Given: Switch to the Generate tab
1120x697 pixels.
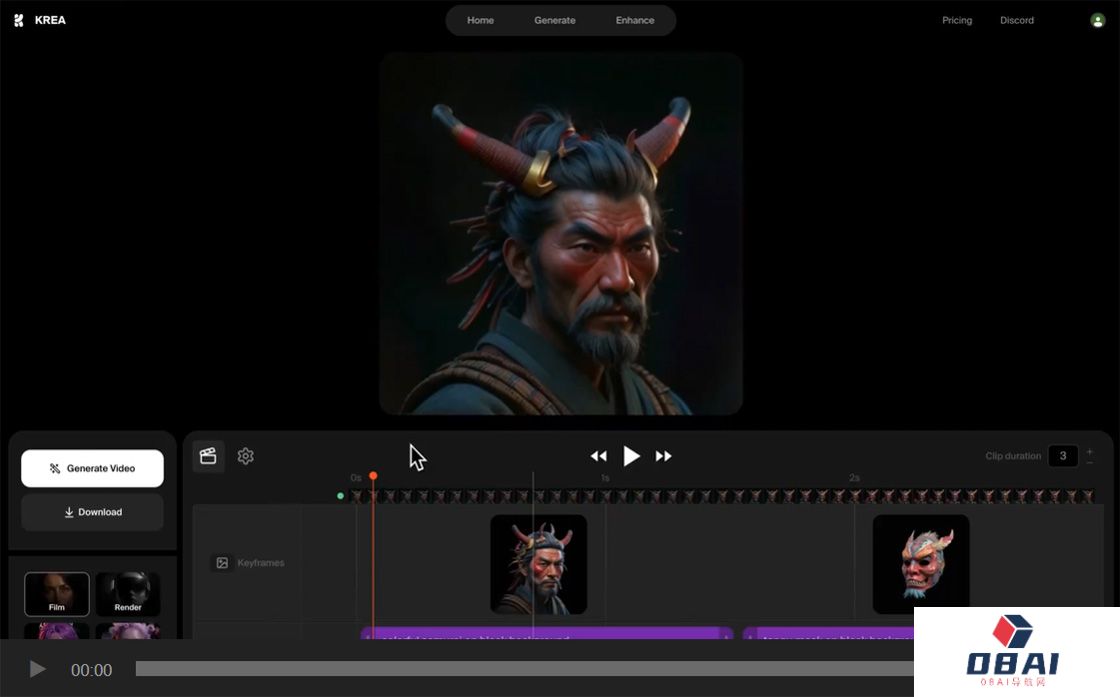Looking at the screenshot, I should [x=554, y=20].
